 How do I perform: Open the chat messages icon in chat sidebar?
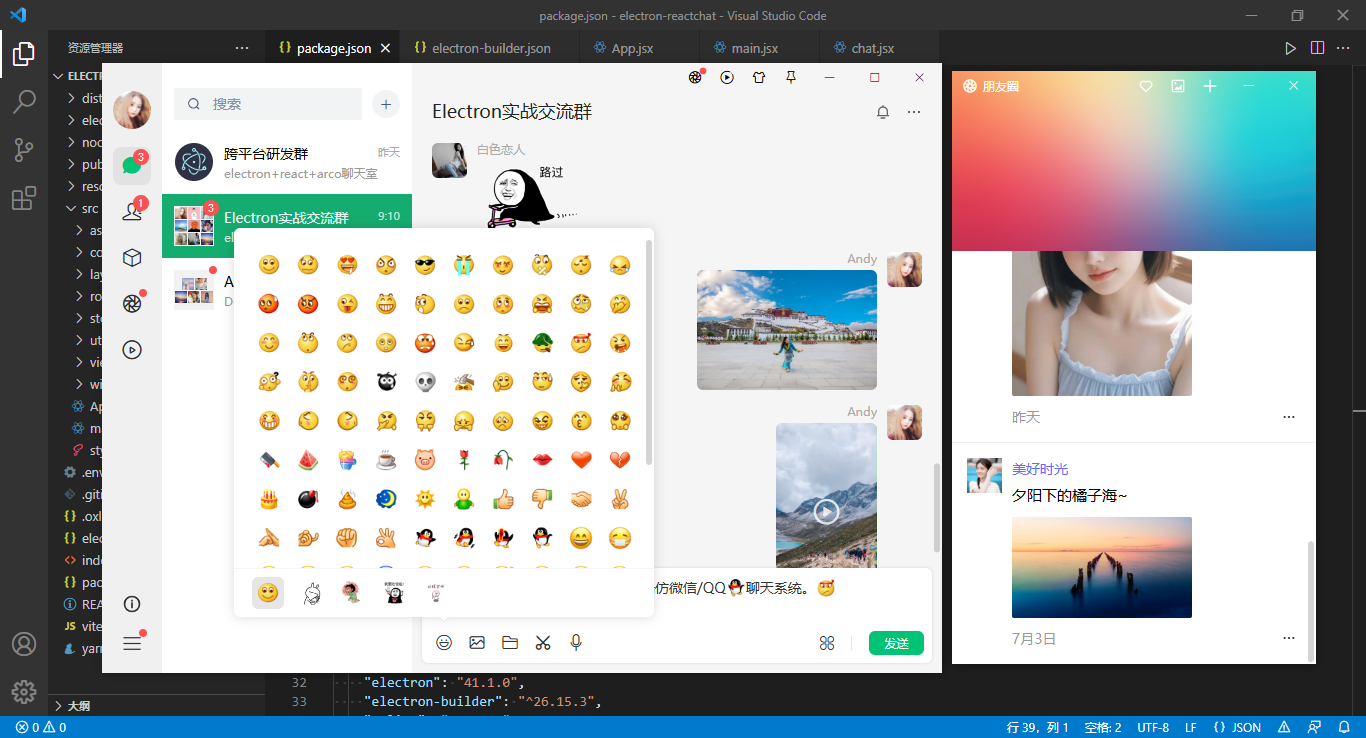click(132, 165)
